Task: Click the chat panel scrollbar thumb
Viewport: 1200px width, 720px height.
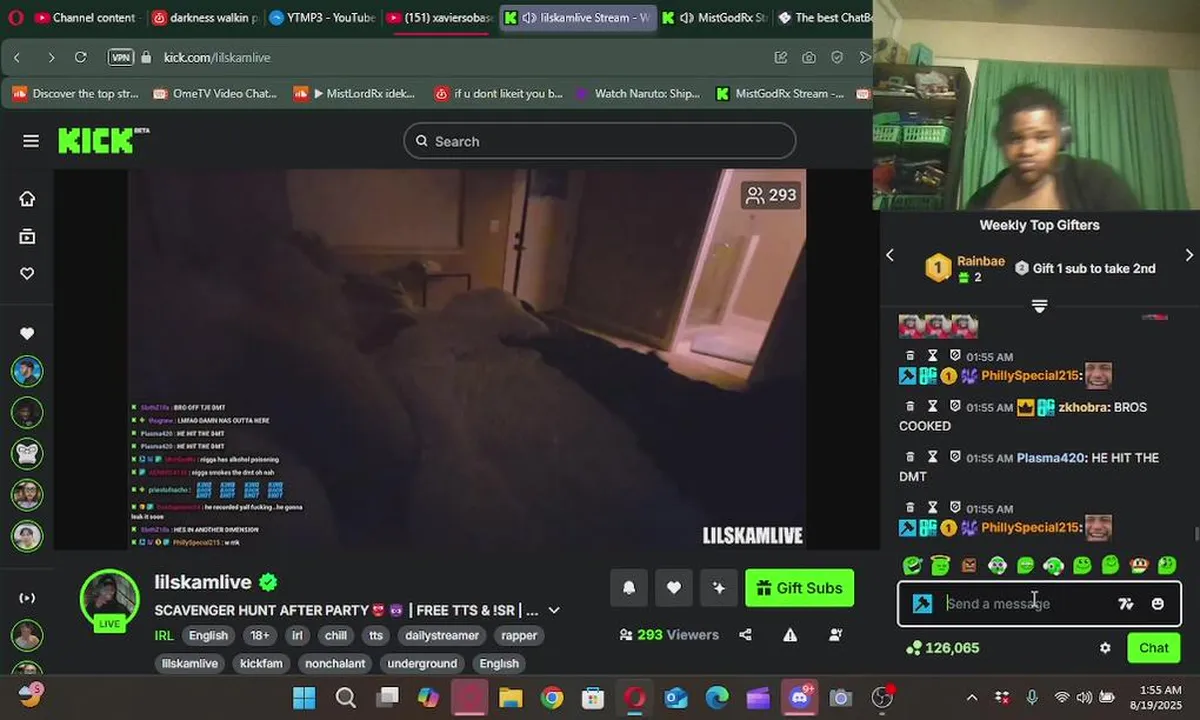Action: click(1196, 534)
